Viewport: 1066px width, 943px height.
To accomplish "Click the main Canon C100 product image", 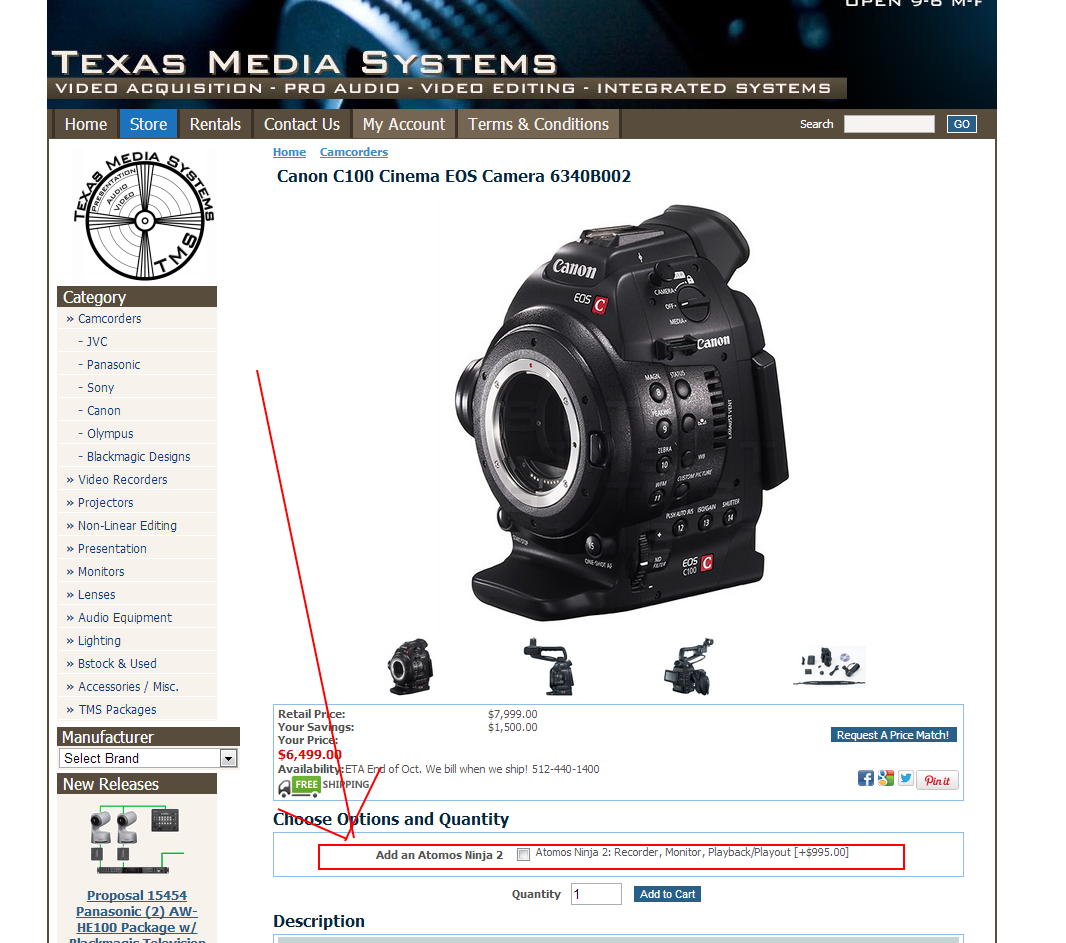I will (x=619, y=412).
